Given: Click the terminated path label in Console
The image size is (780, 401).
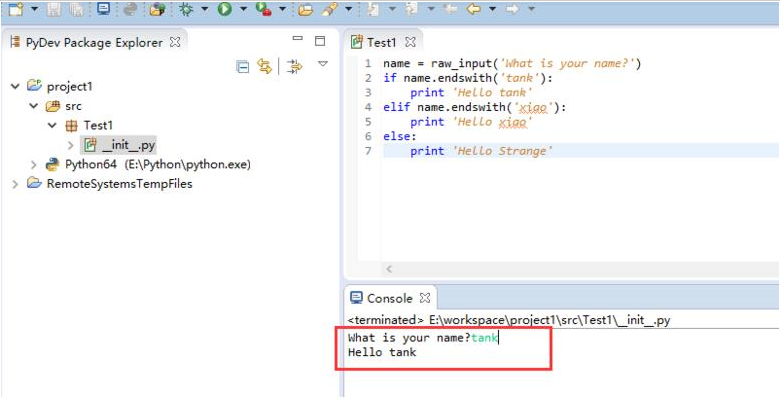Looking at the screenshot, I should 509,320.
